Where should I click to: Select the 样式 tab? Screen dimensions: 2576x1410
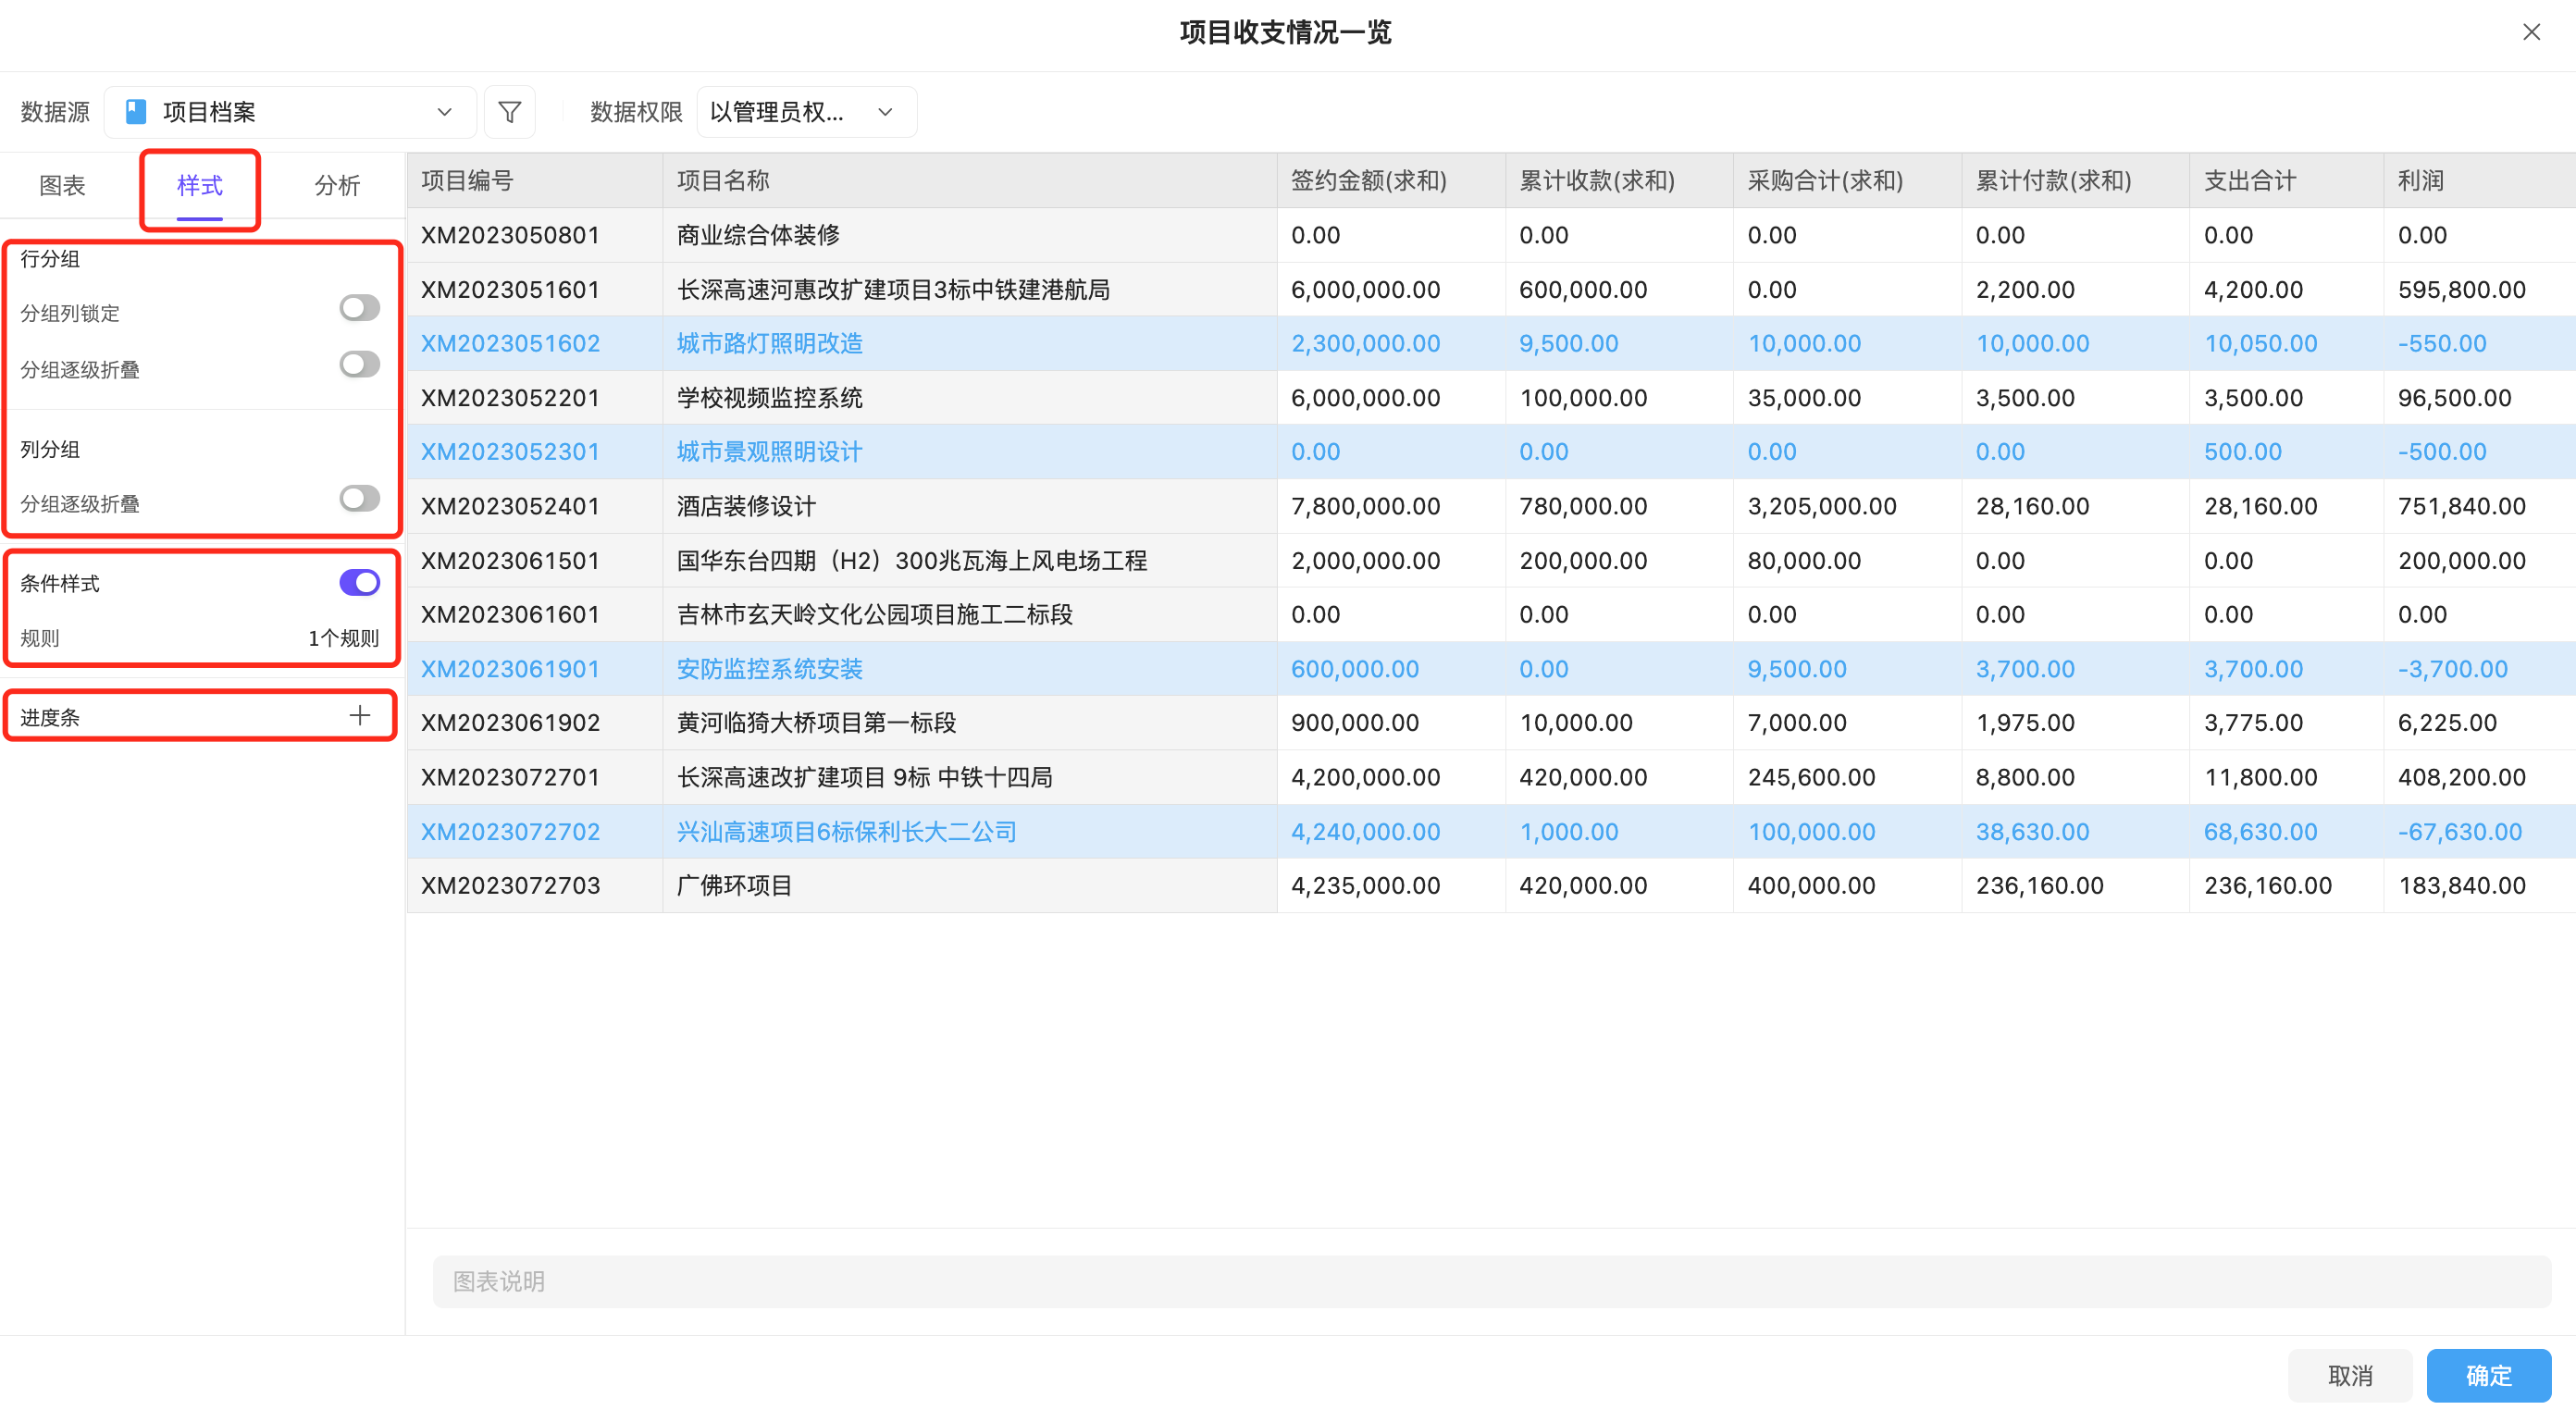tap(200, 185)
